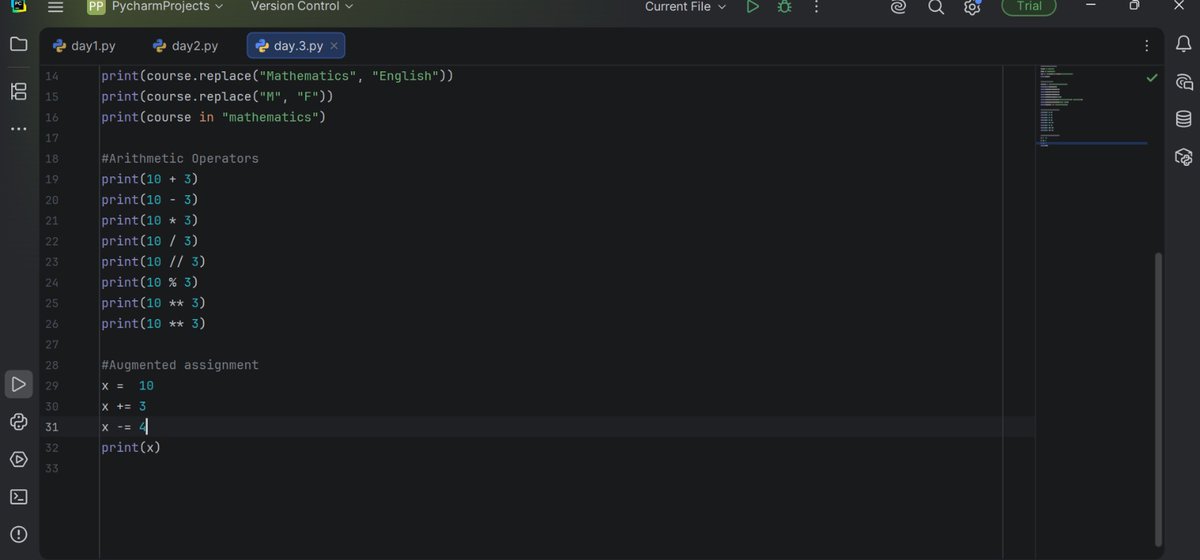Viewport: 1200px width, 560px height.
Task: Click the "English" string on line 14
Action: 405,76
